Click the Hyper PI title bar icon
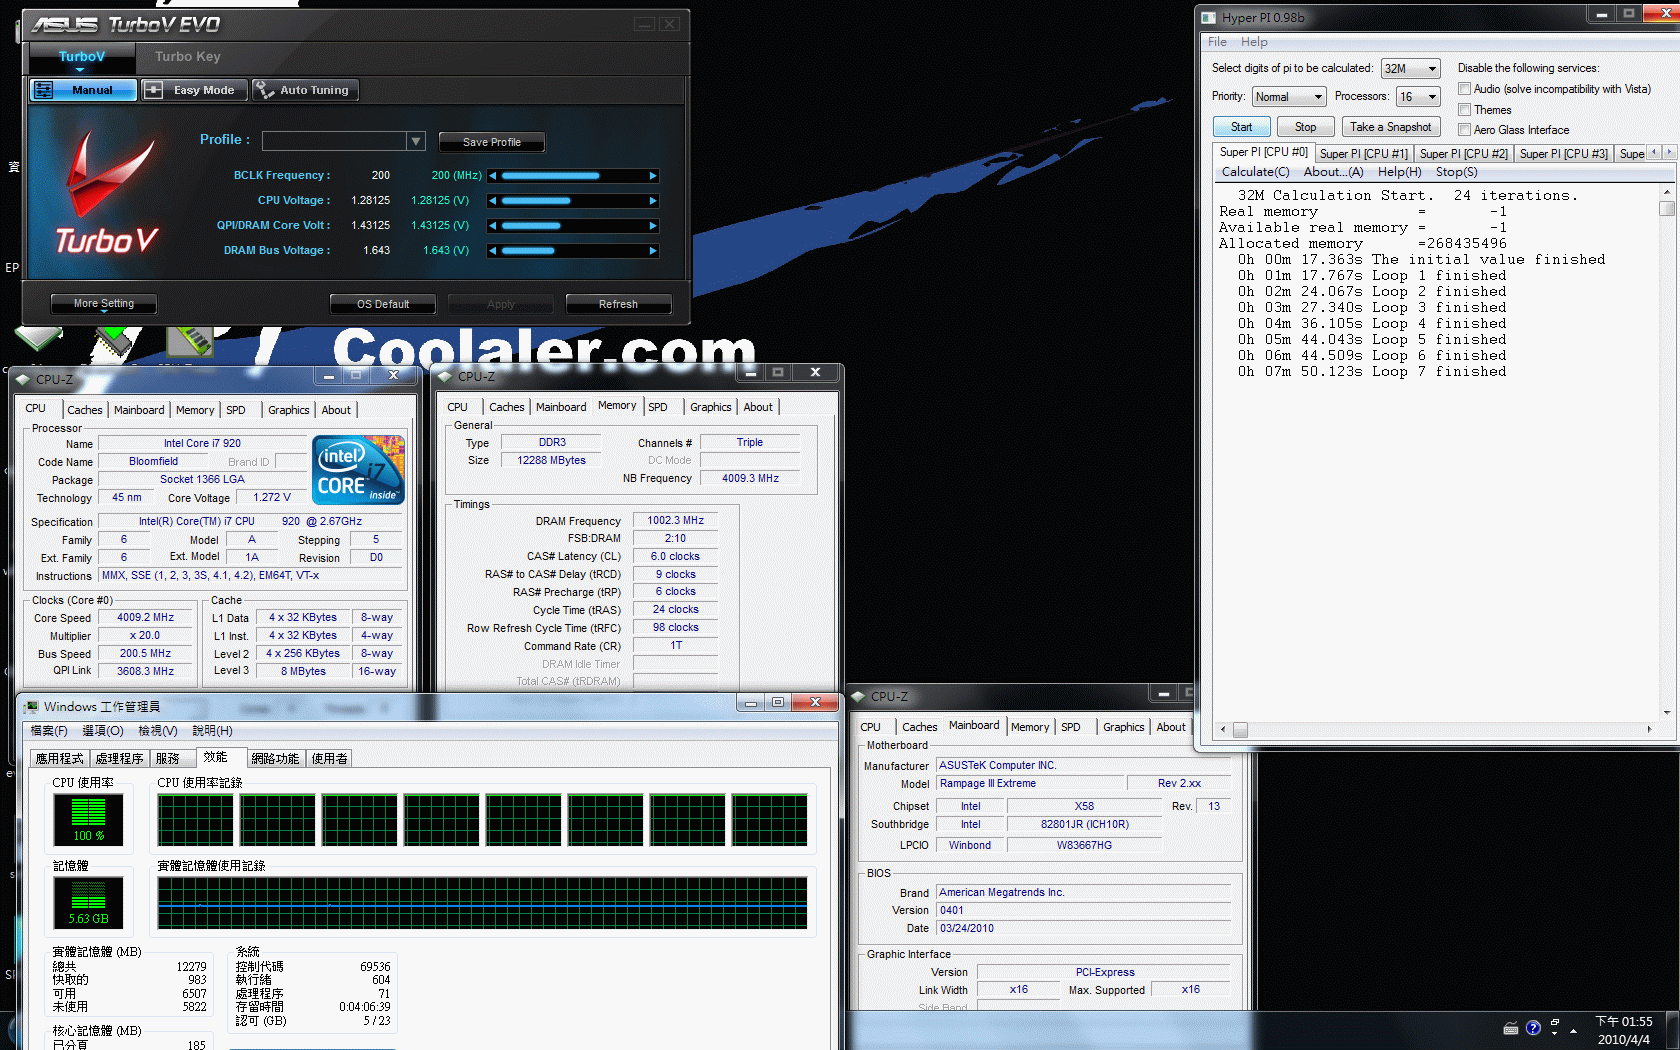The width and height of the screenshot is (1680, 1050). pos(1209,17)
